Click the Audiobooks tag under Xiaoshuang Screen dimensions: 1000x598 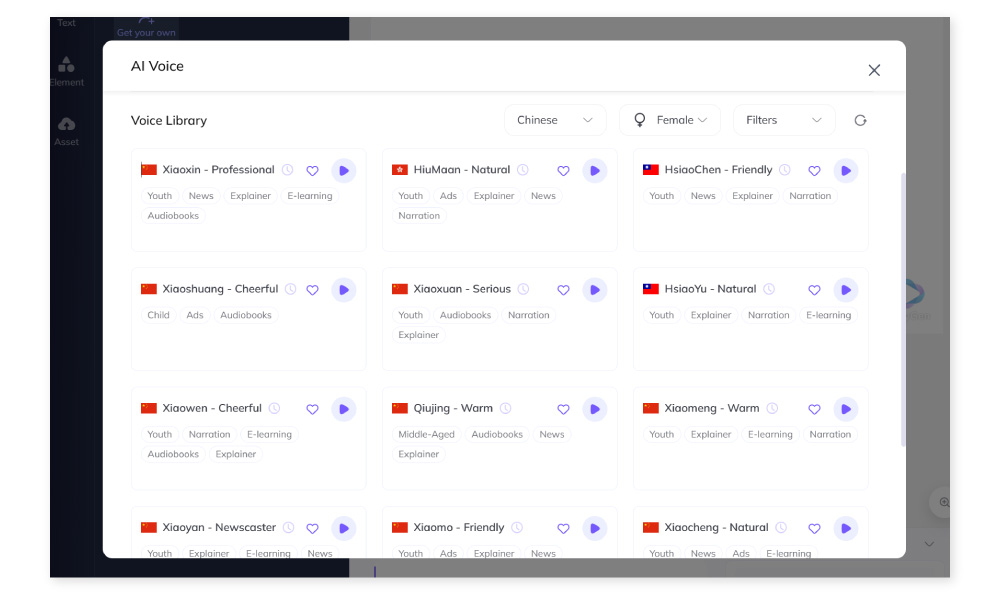click(246, 315)
